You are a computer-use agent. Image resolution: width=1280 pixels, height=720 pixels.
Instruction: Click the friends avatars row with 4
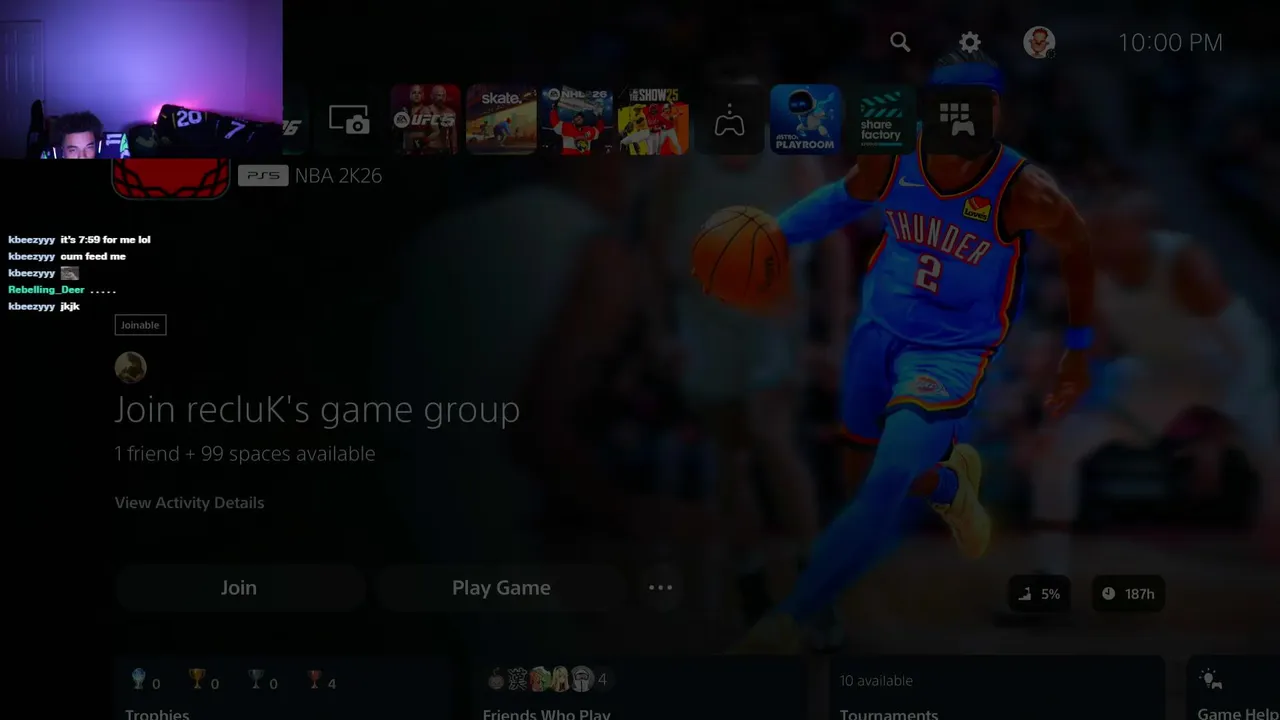546,680
